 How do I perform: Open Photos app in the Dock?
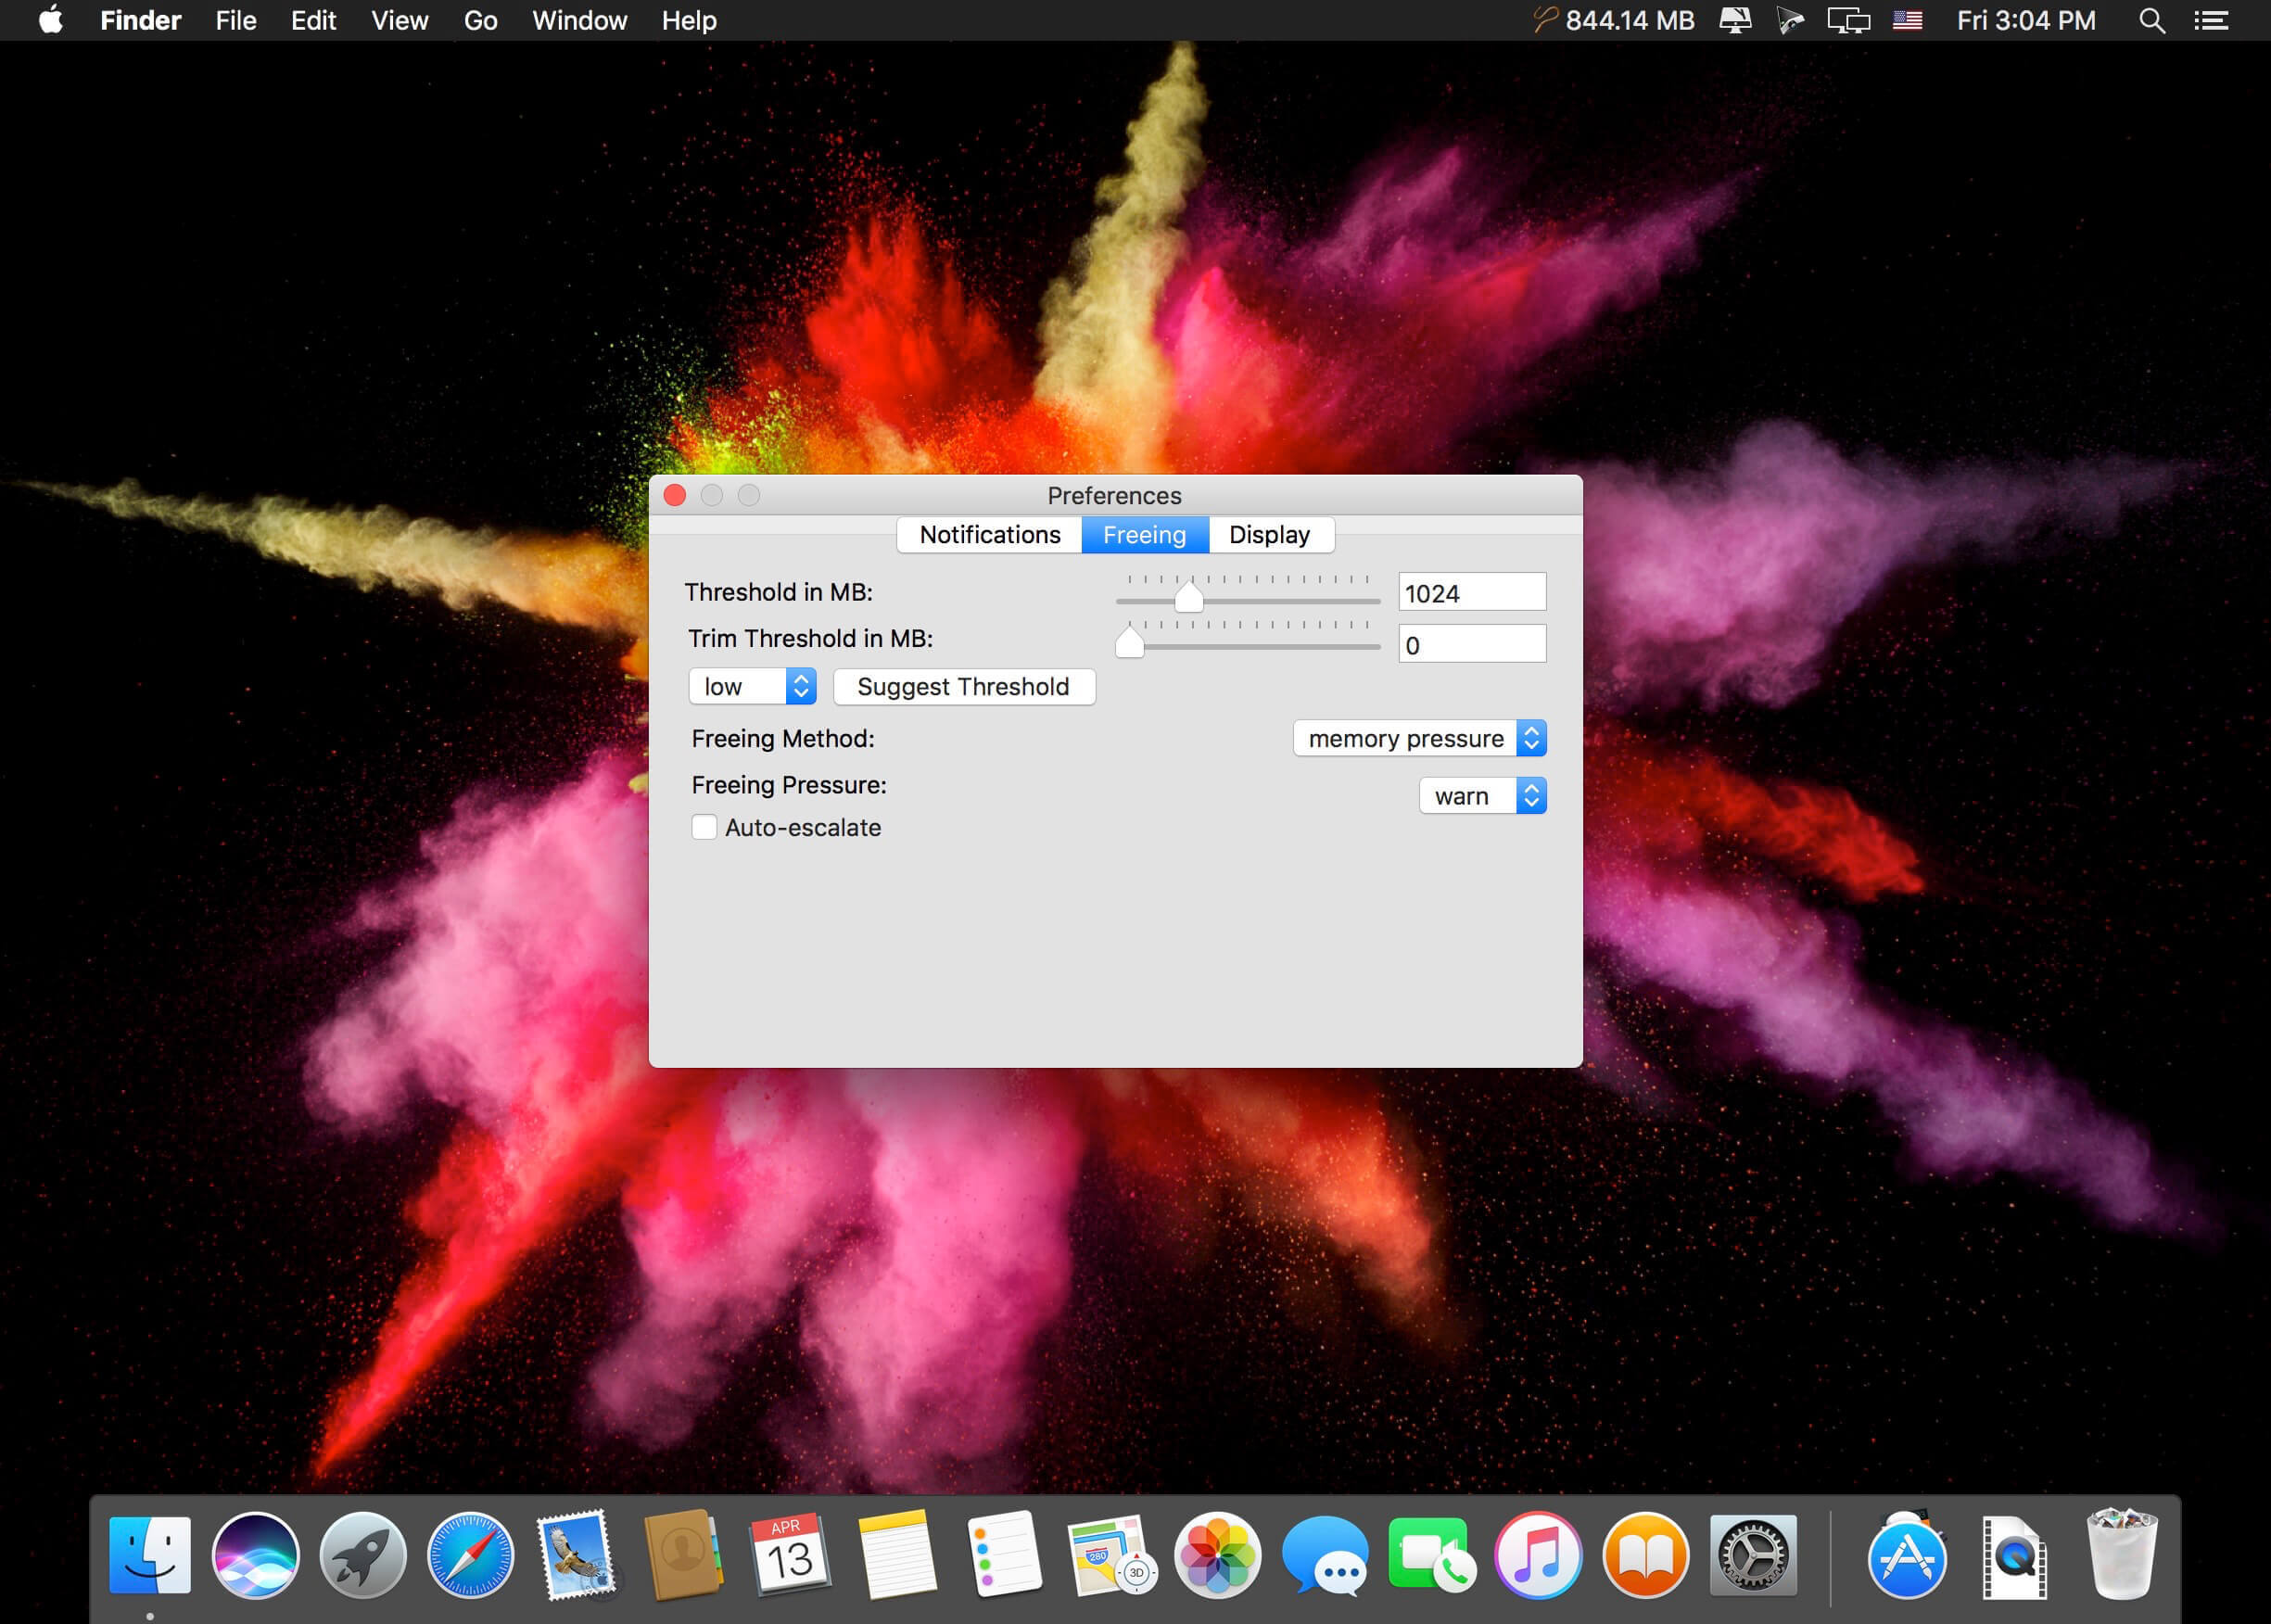pyautogui.click(x=1217, y=1555)
